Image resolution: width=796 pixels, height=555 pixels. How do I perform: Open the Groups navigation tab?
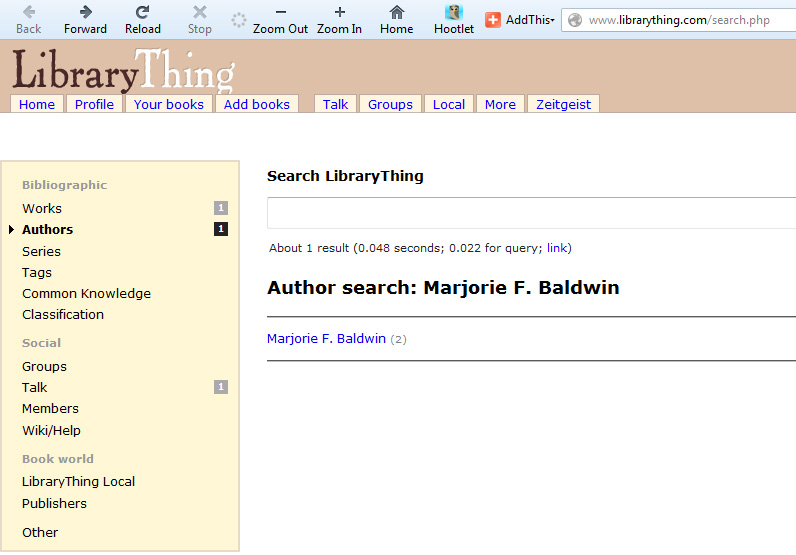[x=390, y=104]
